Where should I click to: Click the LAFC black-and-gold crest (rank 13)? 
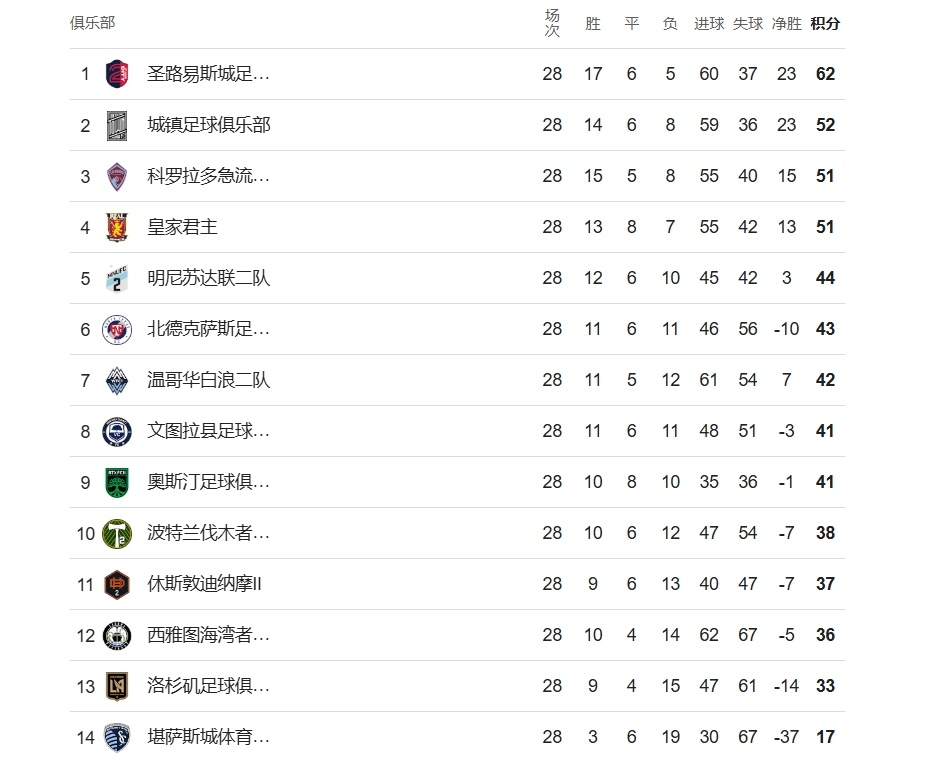(117, 686)
